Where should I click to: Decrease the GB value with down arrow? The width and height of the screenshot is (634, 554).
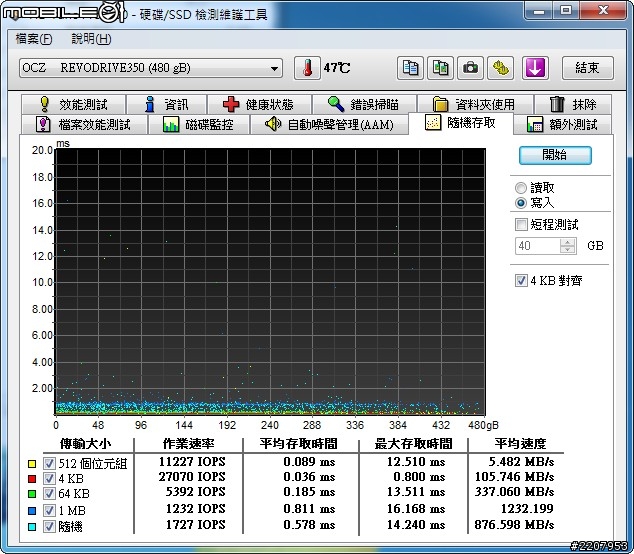point(568,250)
